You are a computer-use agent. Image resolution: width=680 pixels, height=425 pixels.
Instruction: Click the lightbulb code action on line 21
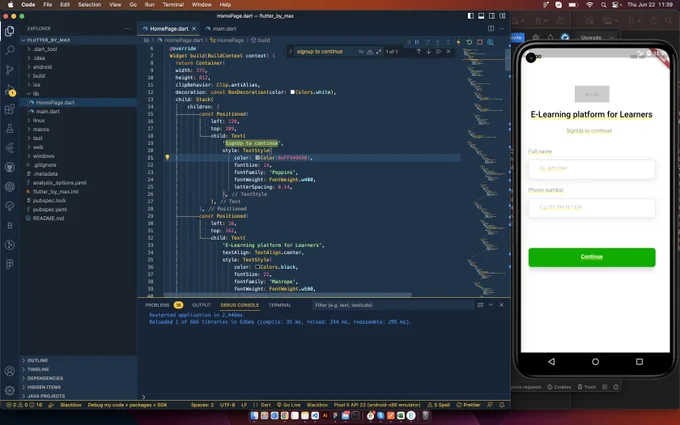(x=167, y=157)
